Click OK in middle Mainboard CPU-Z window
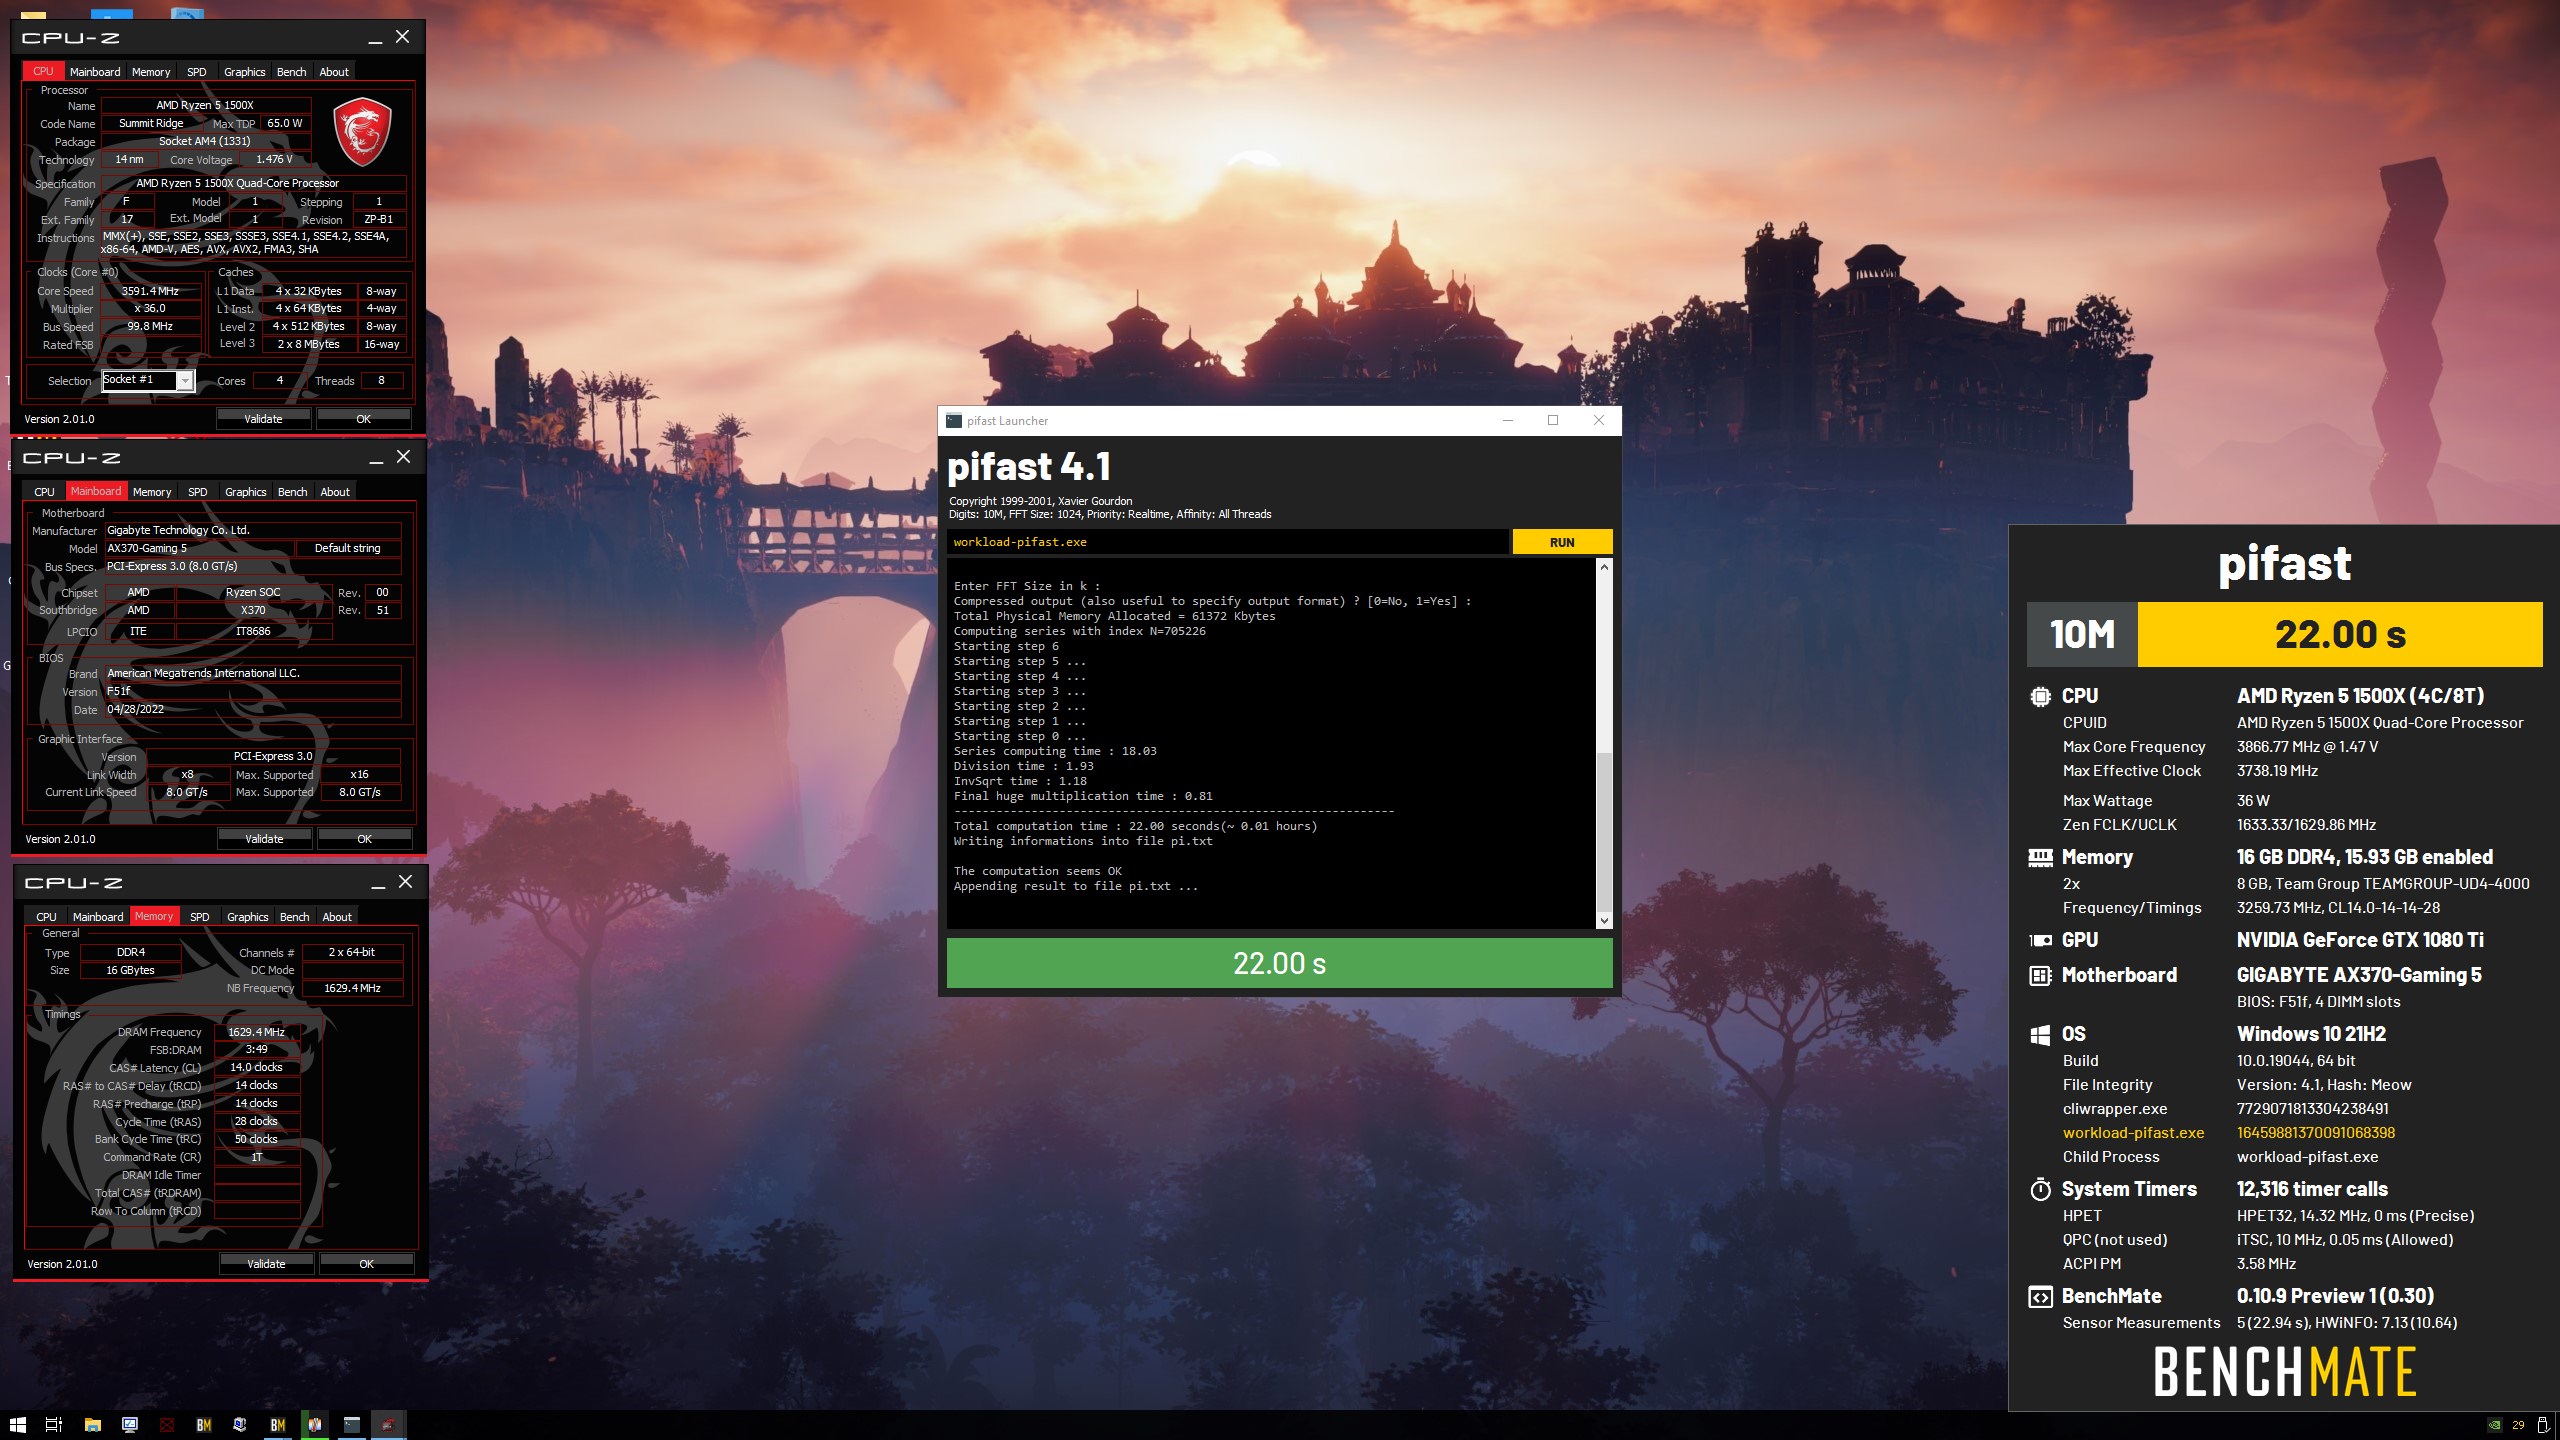 point(364,839)
